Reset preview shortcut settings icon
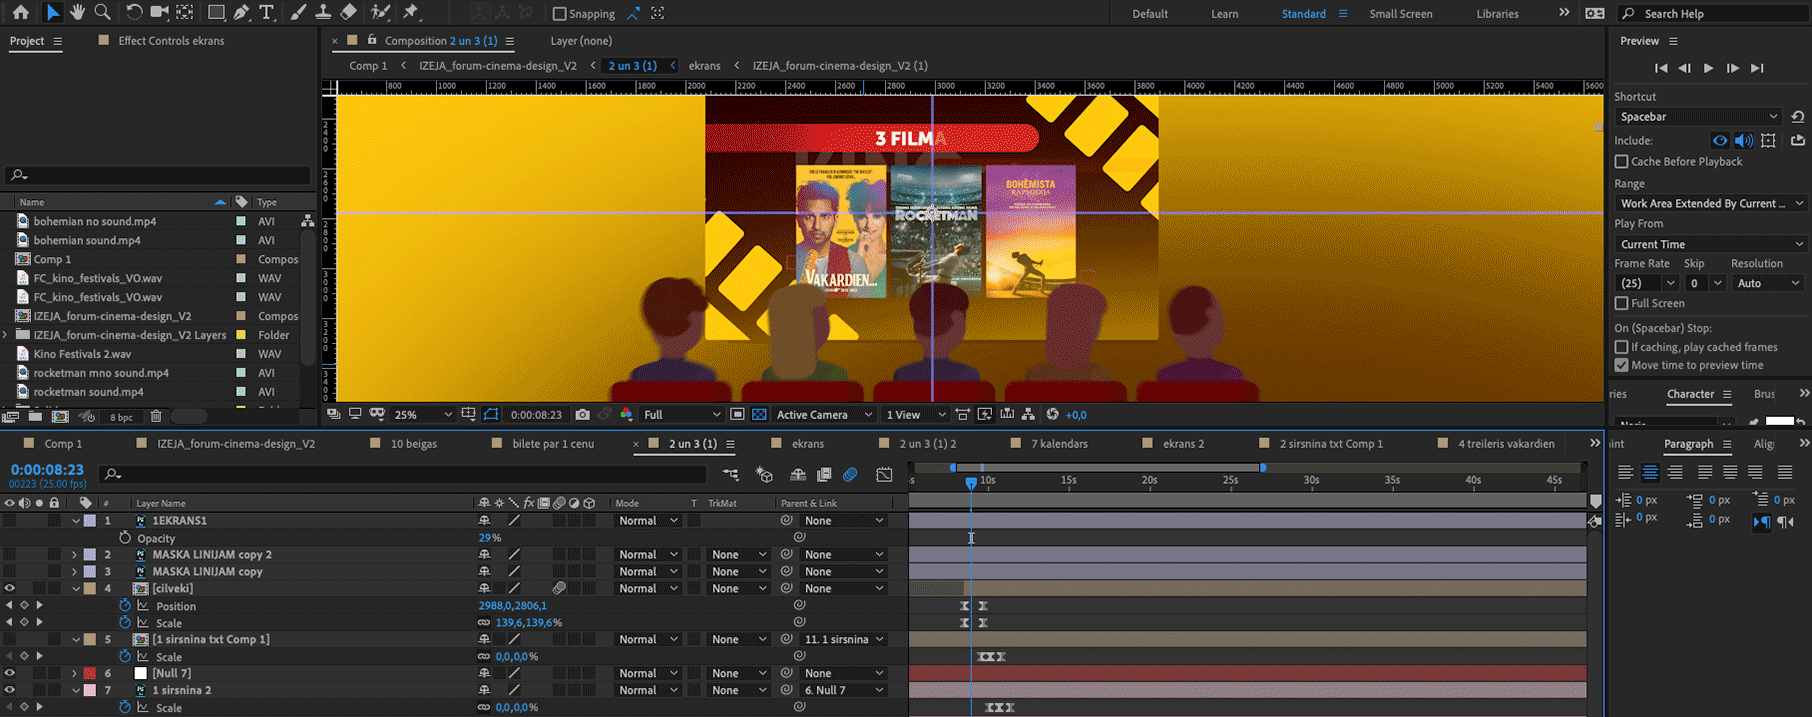 coord(1798,117)
